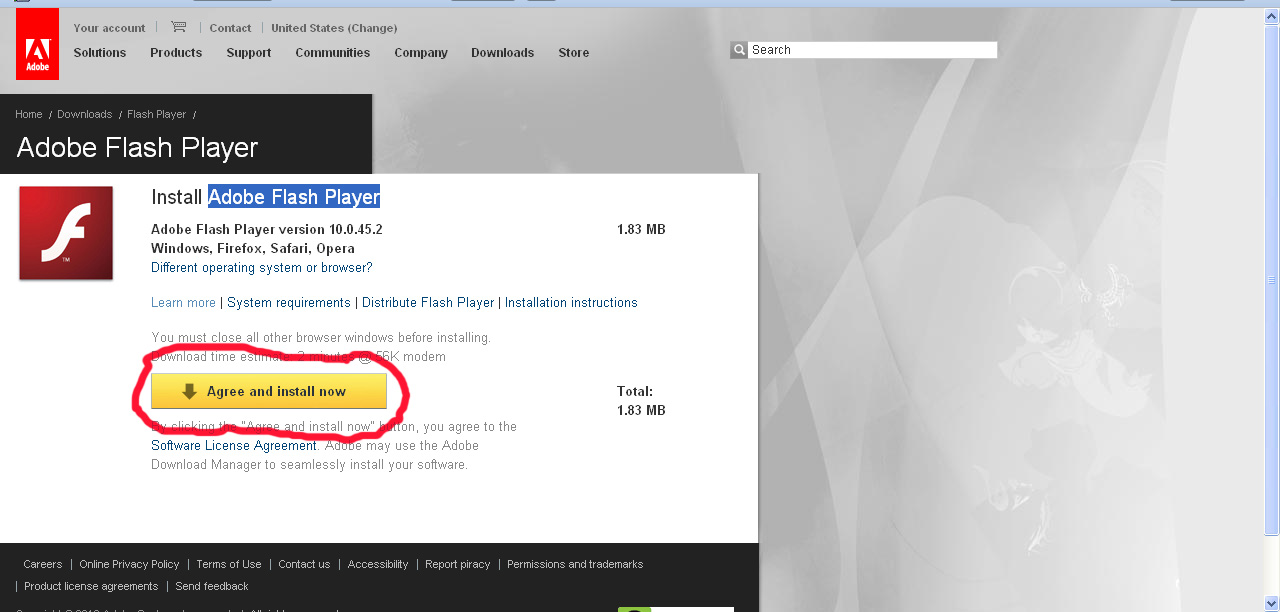Screen dimensions: 1280x612
Task: Change region from United States
Action: point(334,28)
